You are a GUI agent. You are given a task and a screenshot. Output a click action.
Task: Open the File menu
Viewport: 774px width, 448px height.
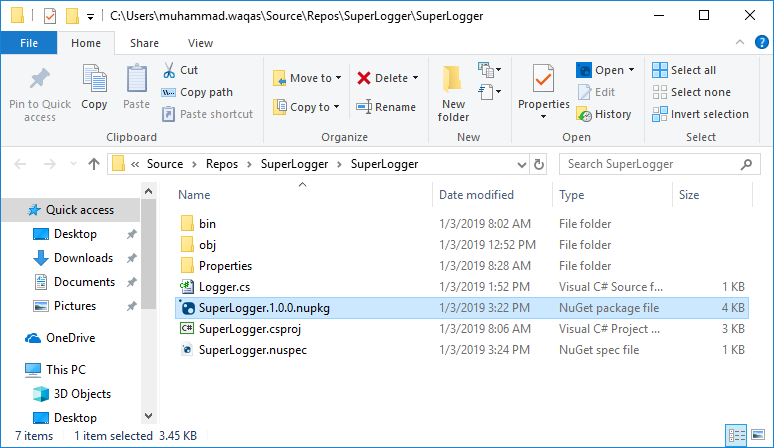(x=29, y=43)
